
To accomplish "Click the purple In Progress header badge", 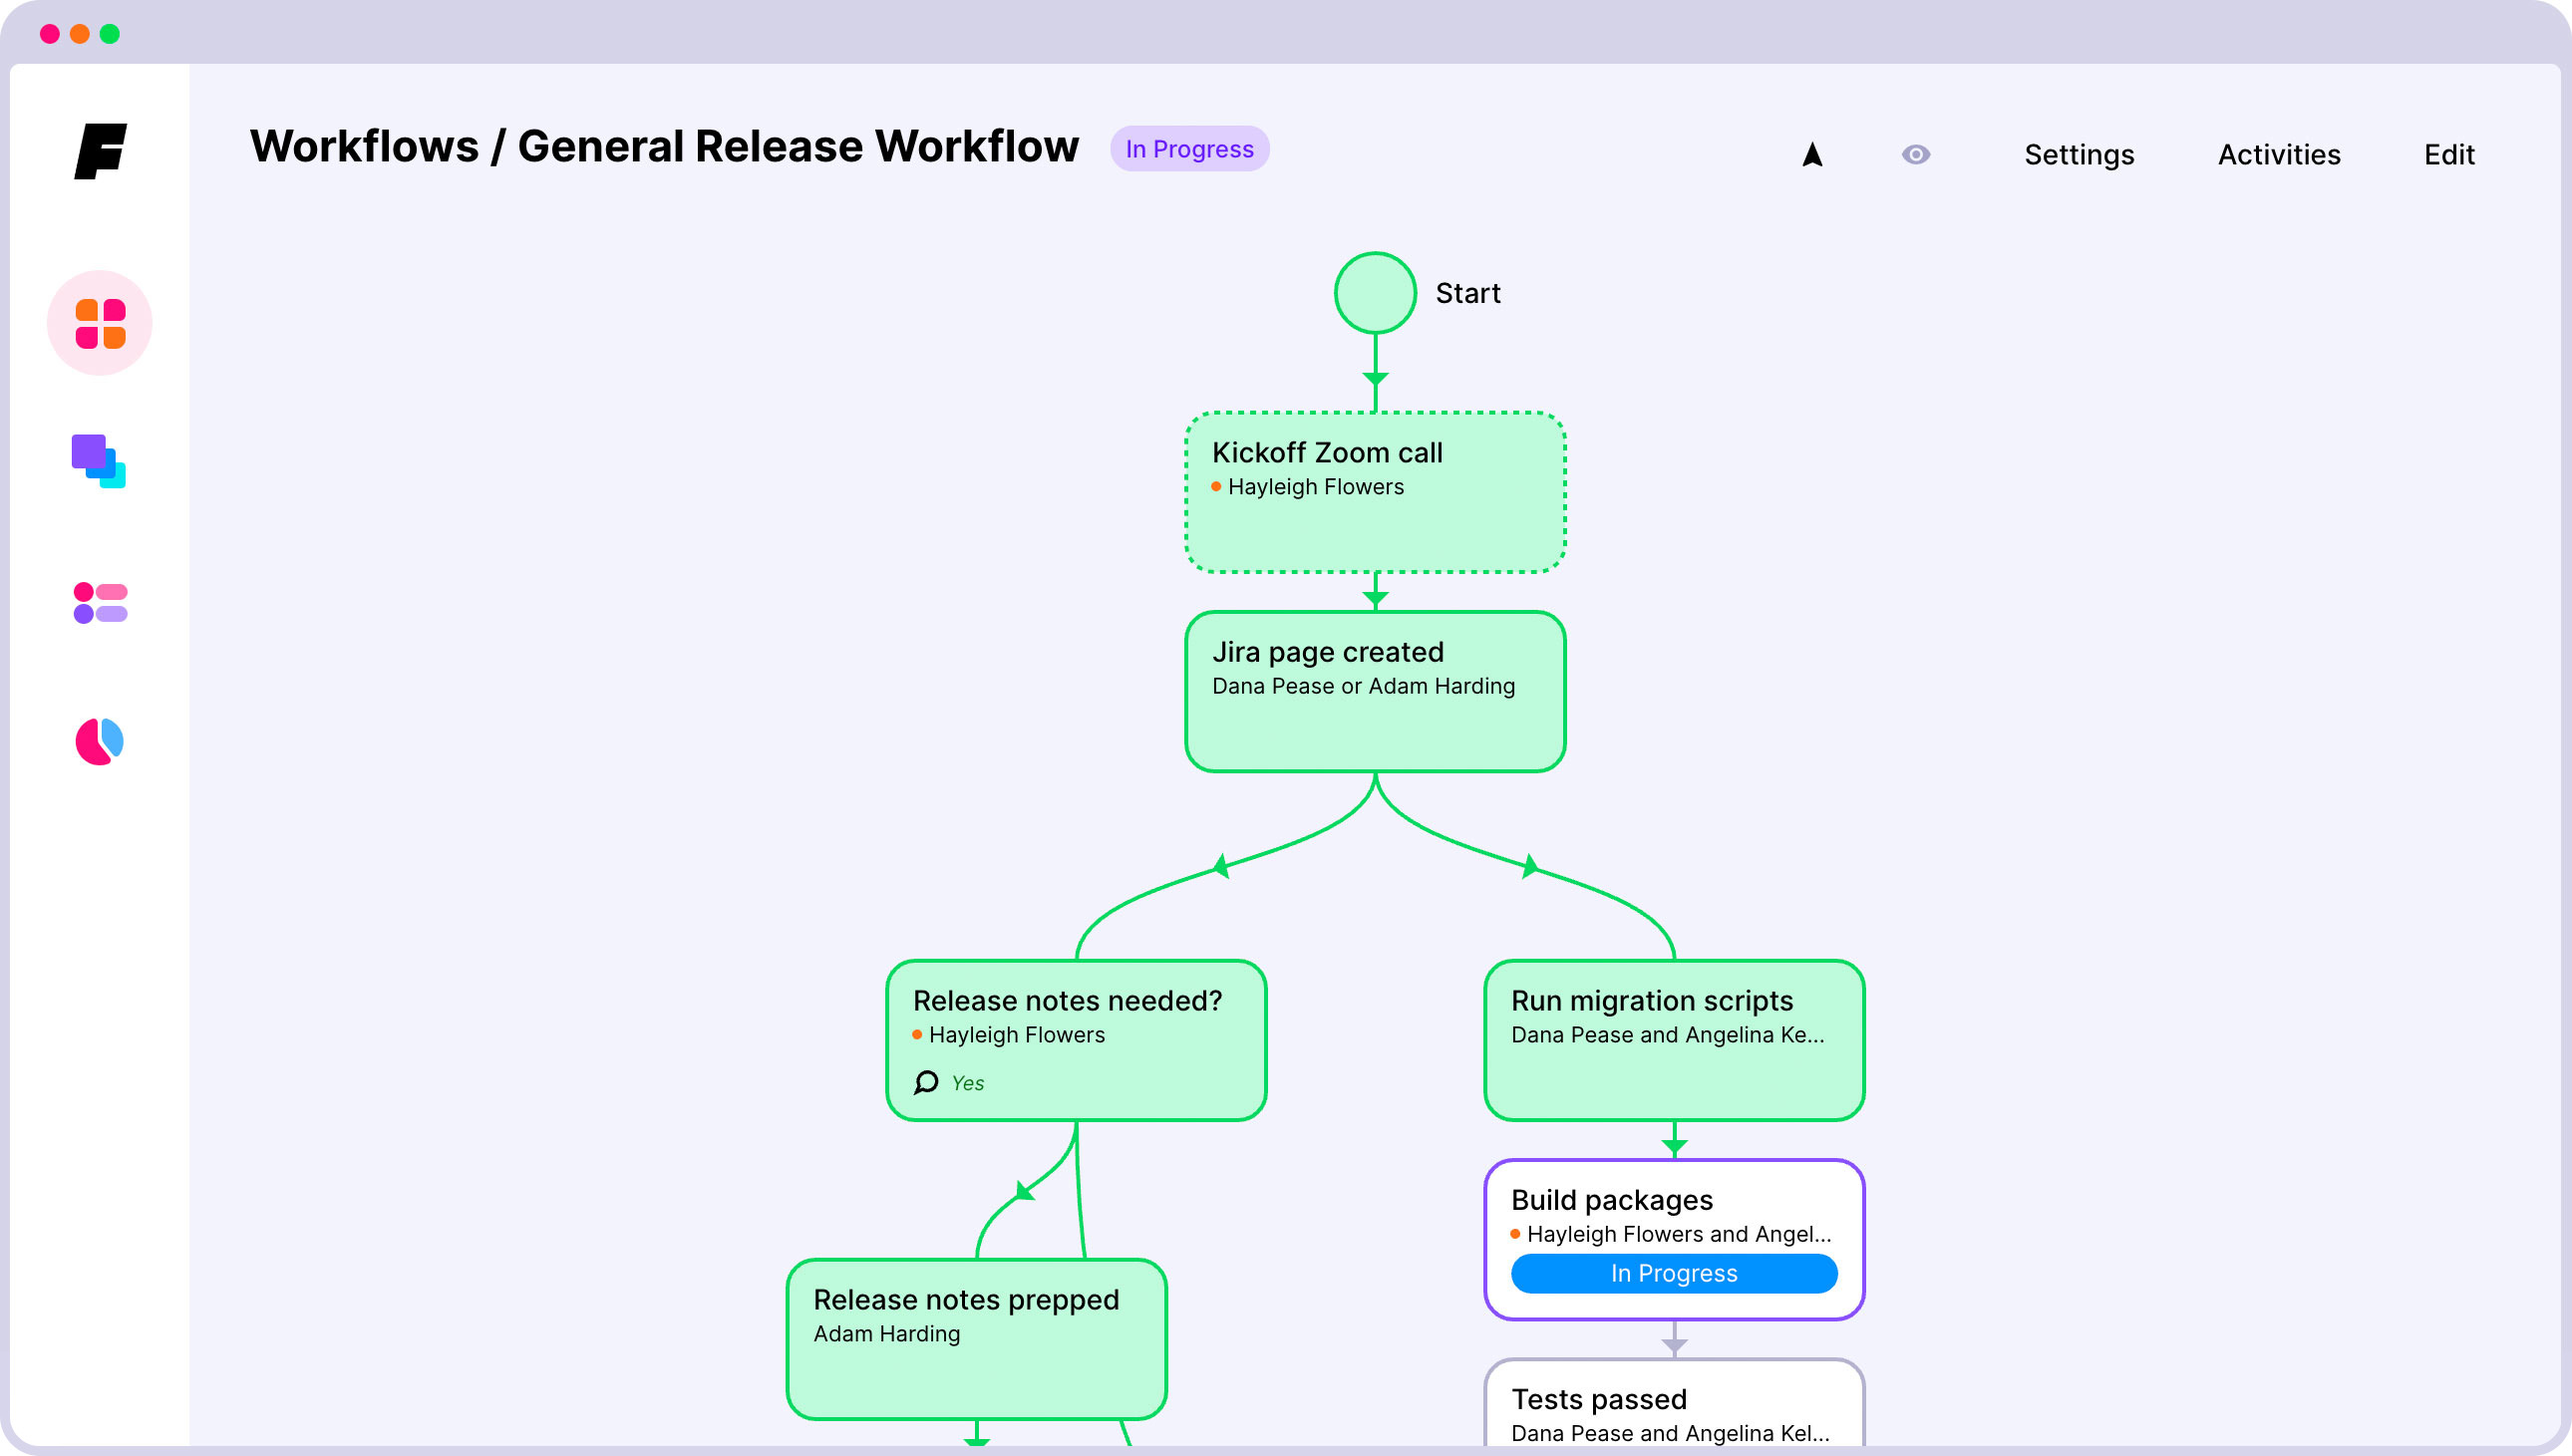I will pyautogui.click(x=1188, y=149).
